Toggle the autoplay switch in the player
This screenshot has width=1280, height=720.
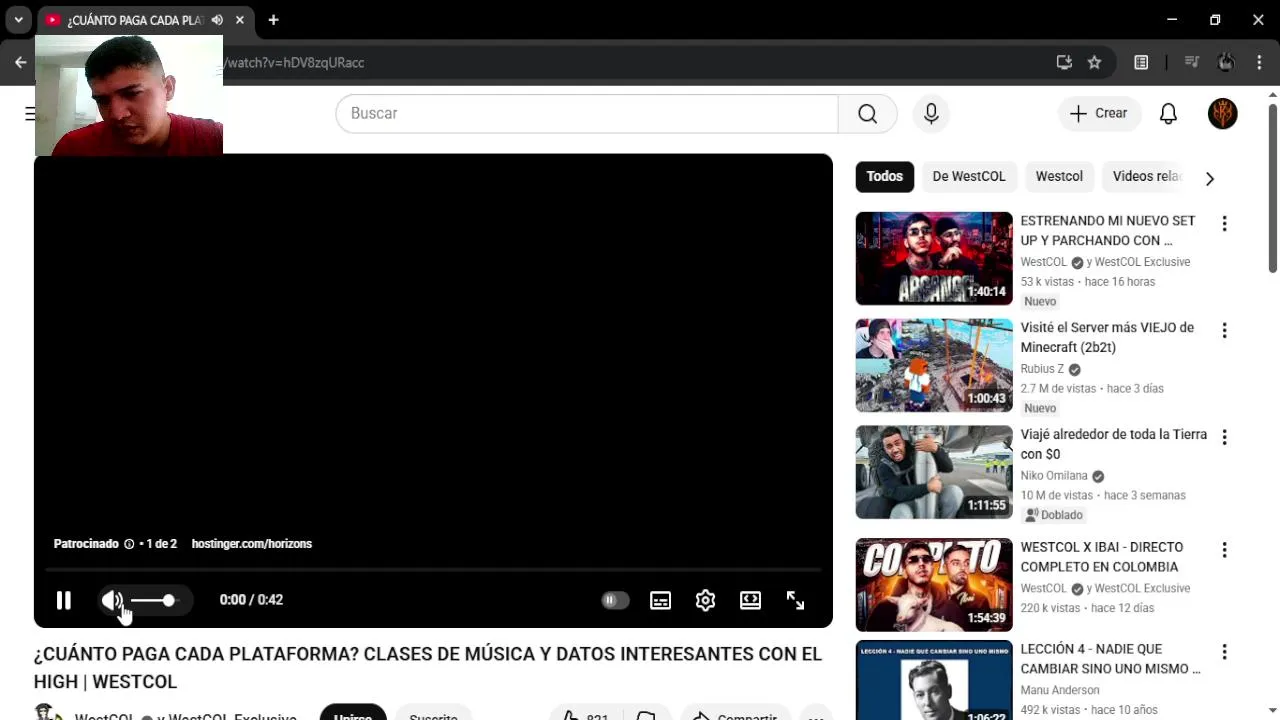click(615, 600)
